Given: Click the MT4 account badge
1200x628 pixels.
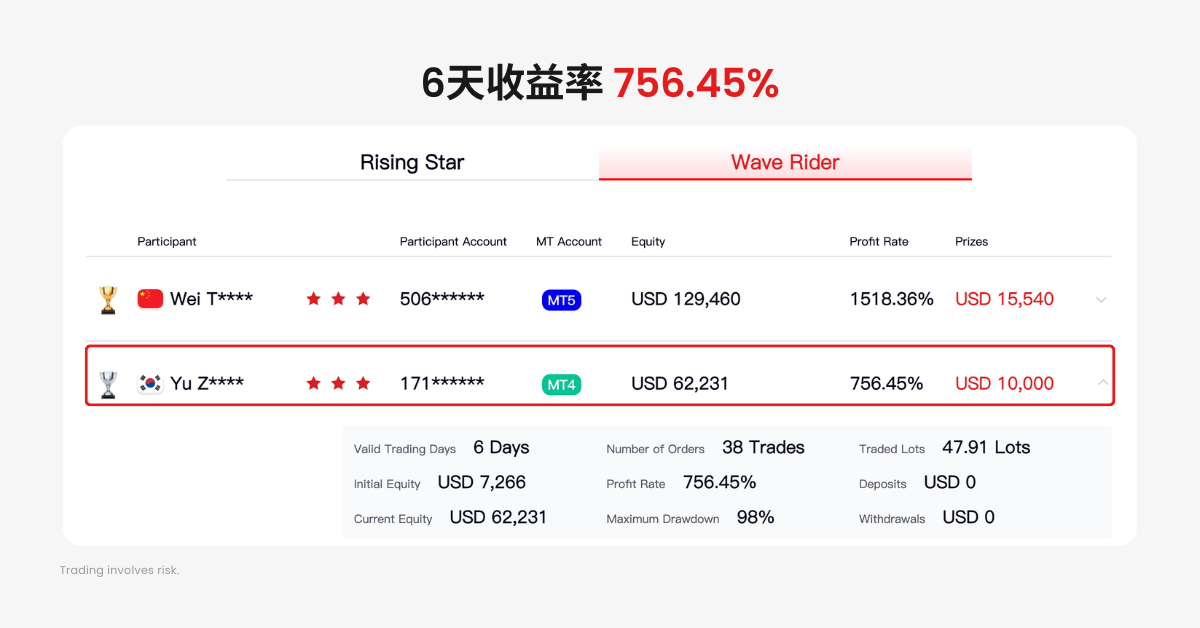Looking at the screenshot, I should (561, 384).
